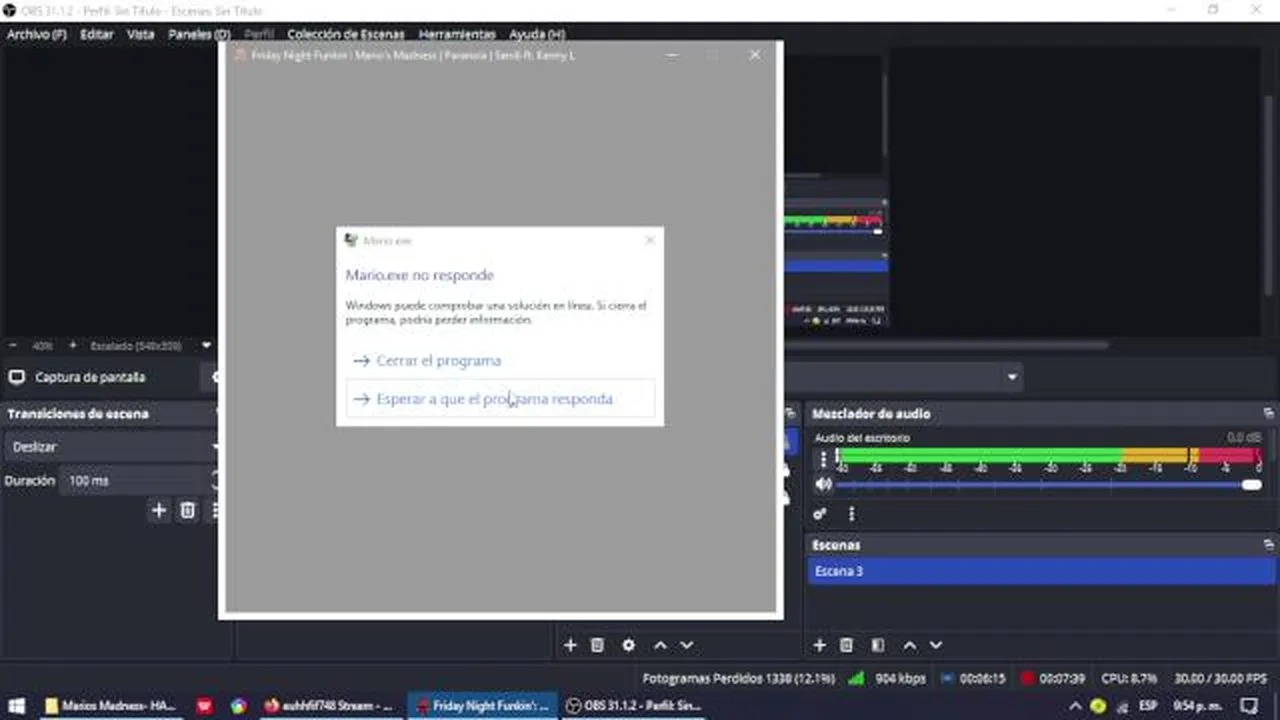This screenshot has width=1280, height=720.
Task: Open the Archivo menu
Action: 37,34
